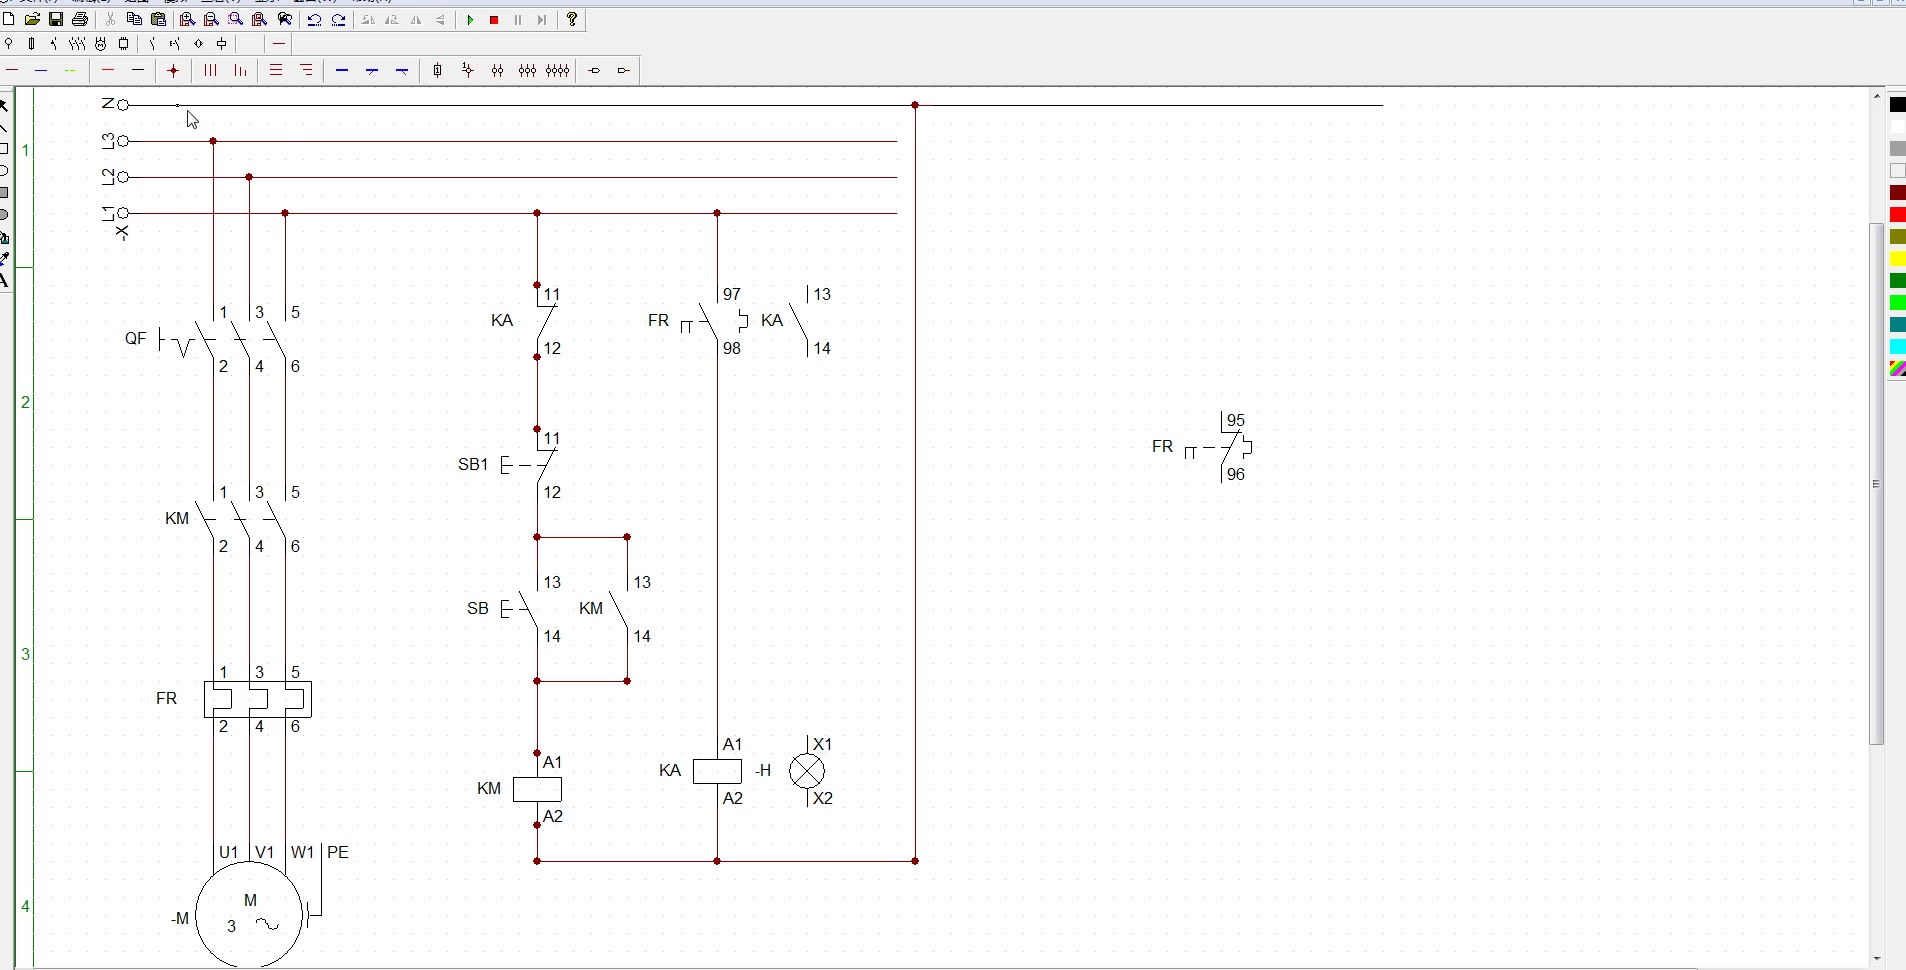
Task: Select the four-pole terminal icon
Action: [x=558, y=70]
